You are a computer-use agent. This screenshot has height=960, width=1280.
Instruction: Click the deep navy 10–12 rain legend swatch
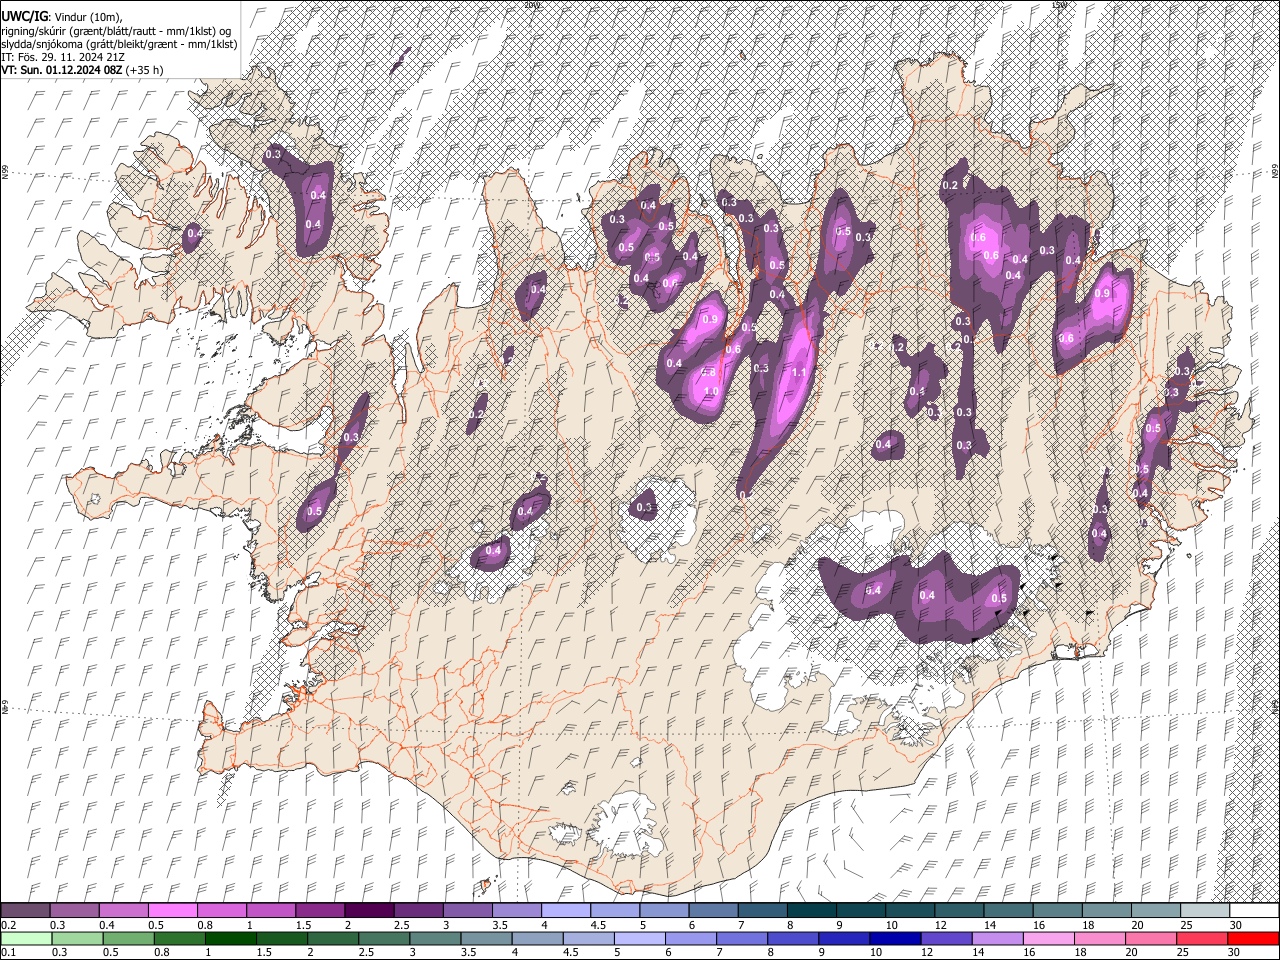click(x=895, y=939)
